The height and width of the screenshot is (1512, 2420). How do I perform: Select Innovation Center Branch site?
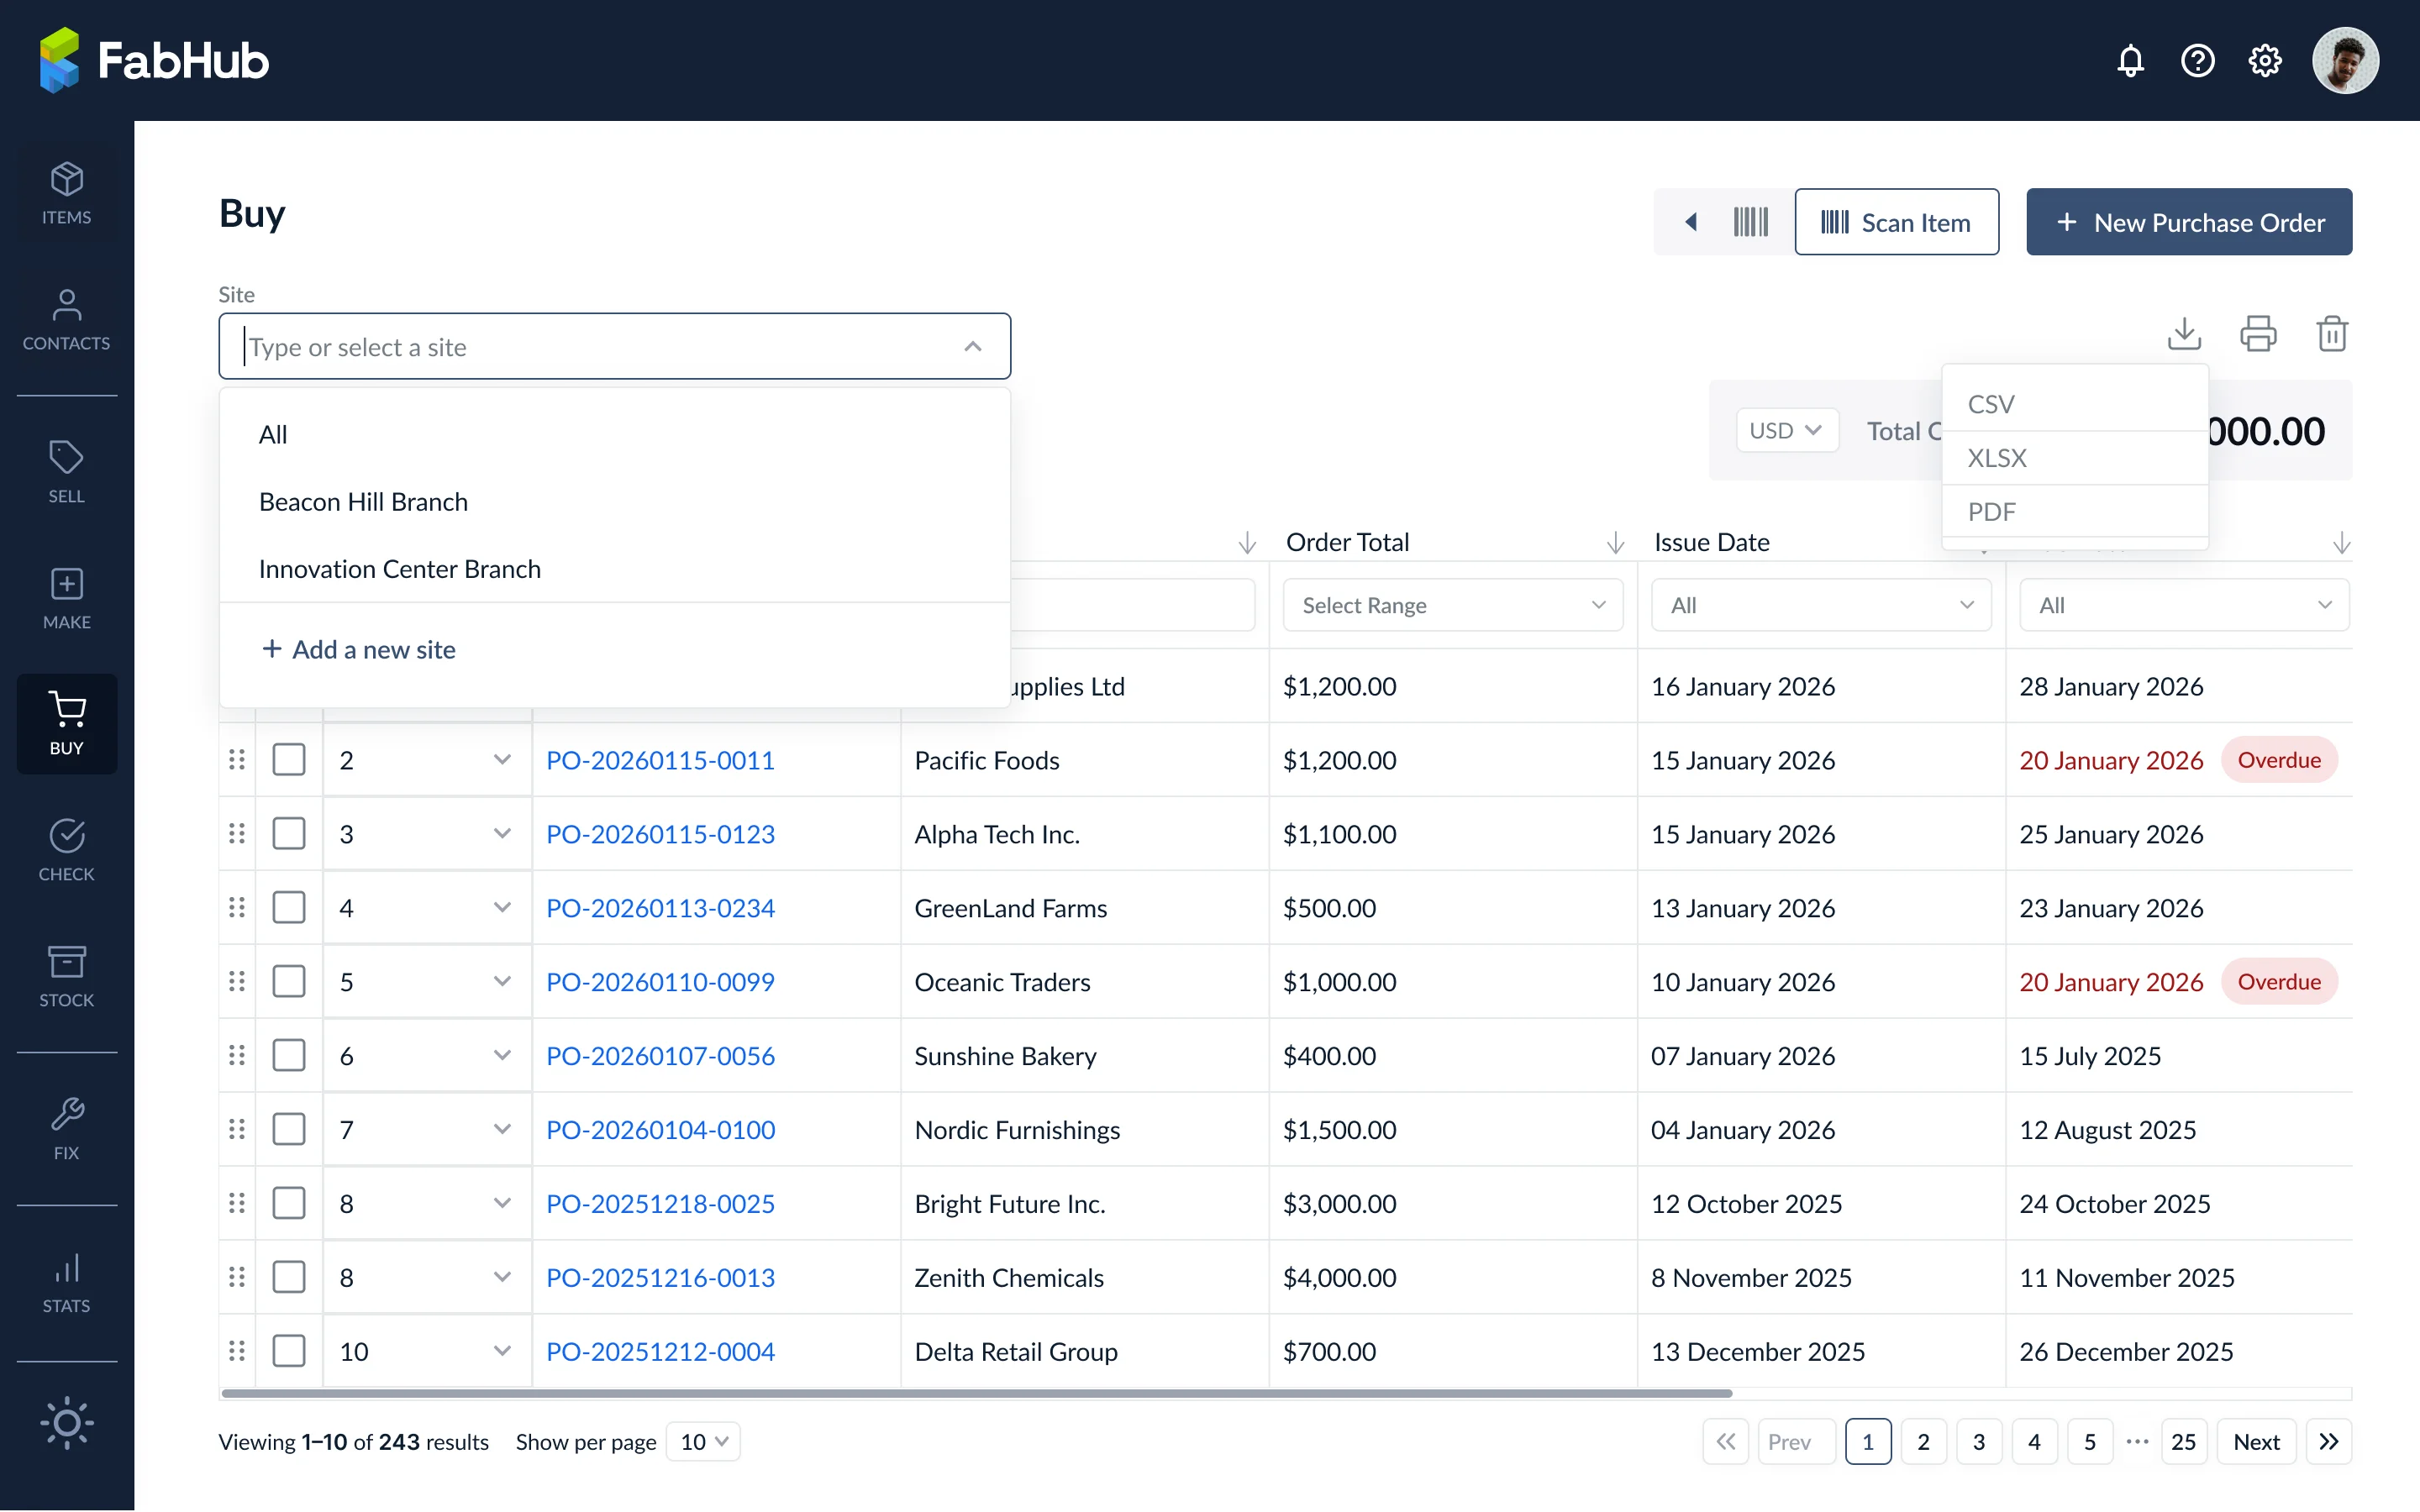(614, 569)
